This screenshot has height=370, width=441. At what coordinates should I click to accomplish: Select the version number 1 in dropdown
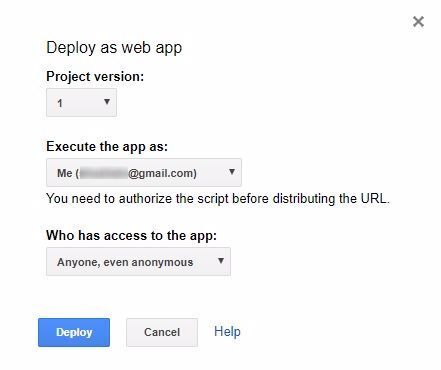(x=60, y=103)
